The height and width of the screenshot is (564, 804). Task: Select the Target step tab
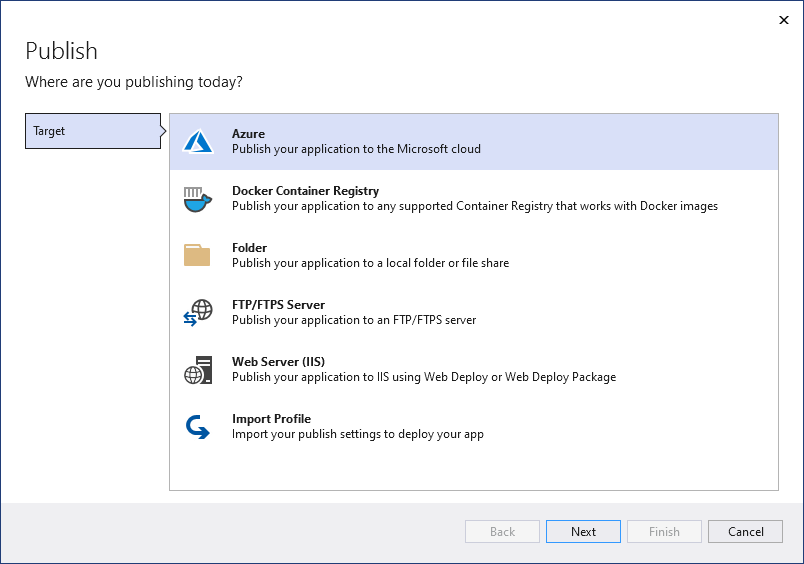[92, 131]
